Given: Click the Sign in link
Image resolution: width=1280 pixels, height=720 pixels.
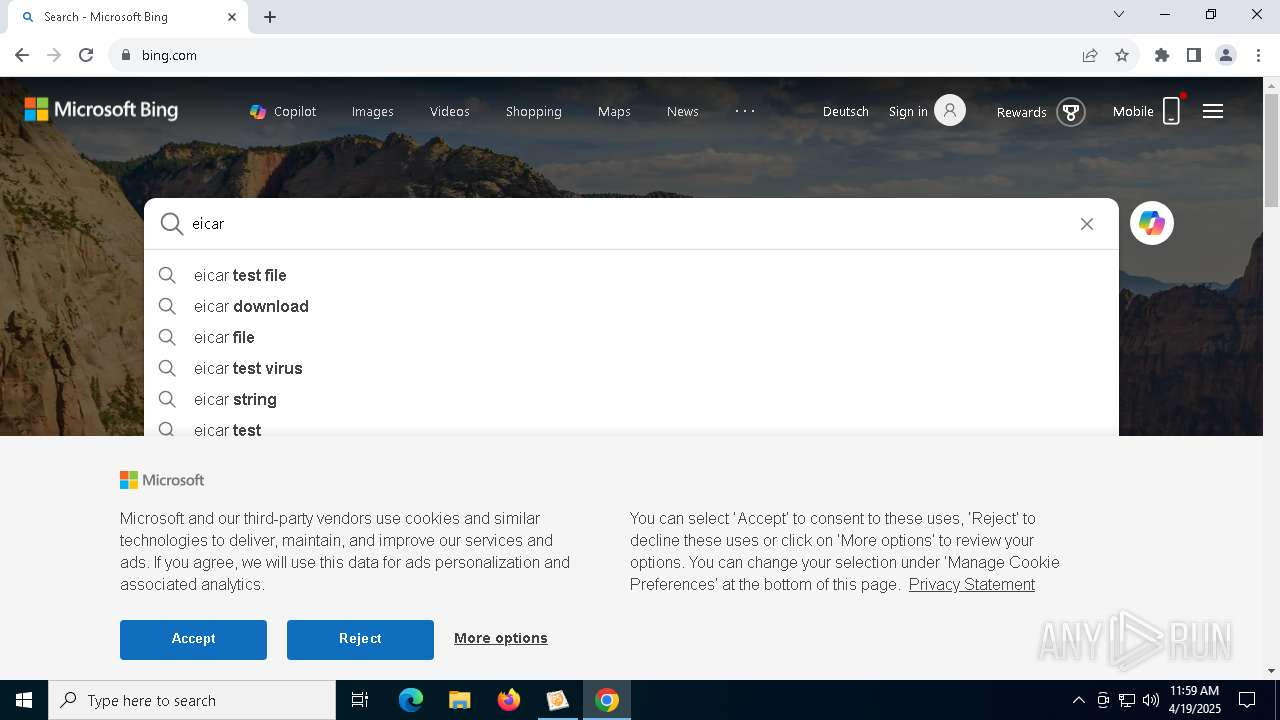Looking at the screenshot, I should click(x=908, y=111).
